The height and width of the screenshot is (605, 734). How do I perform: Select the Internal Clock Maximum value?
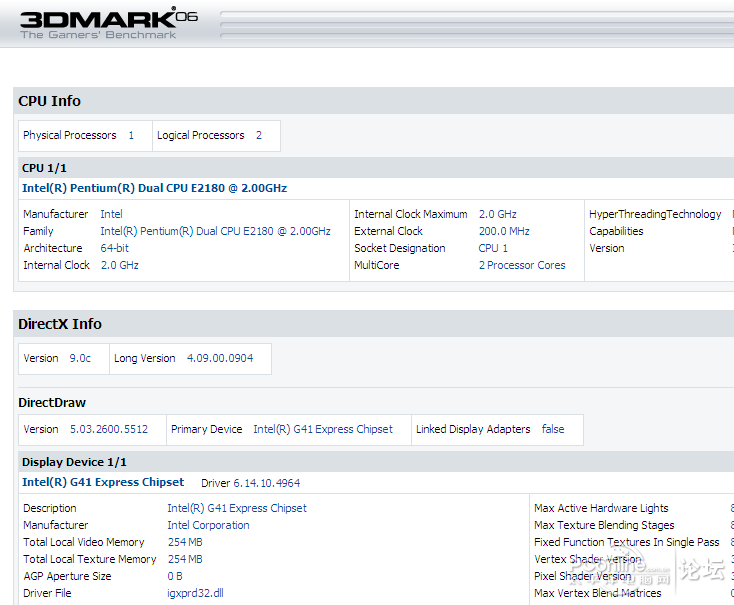[498, 214]
